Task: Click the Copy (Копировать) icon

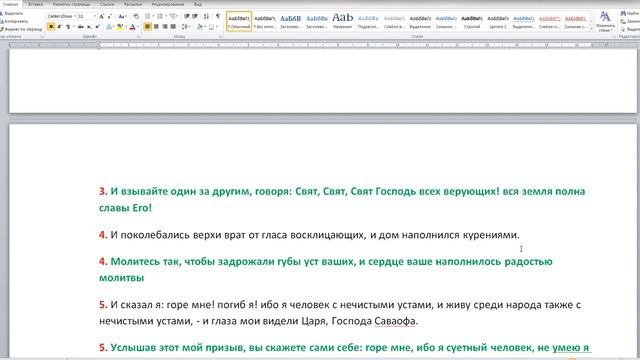Action: 2,21
